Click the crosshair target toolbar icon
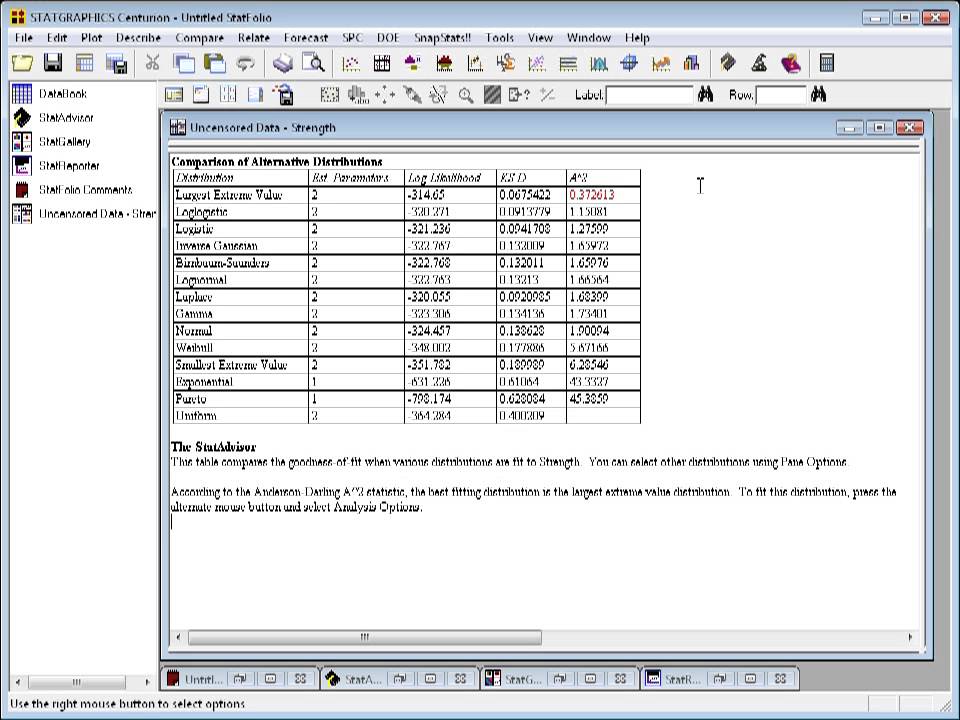960x720 pixels. point(629,63)
